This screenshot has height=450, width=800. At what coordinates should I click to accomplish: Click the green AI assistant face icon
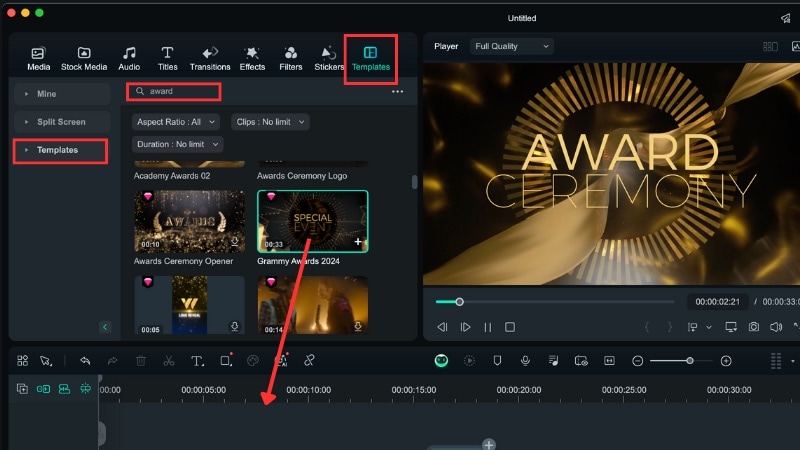(x=441, y=361)
